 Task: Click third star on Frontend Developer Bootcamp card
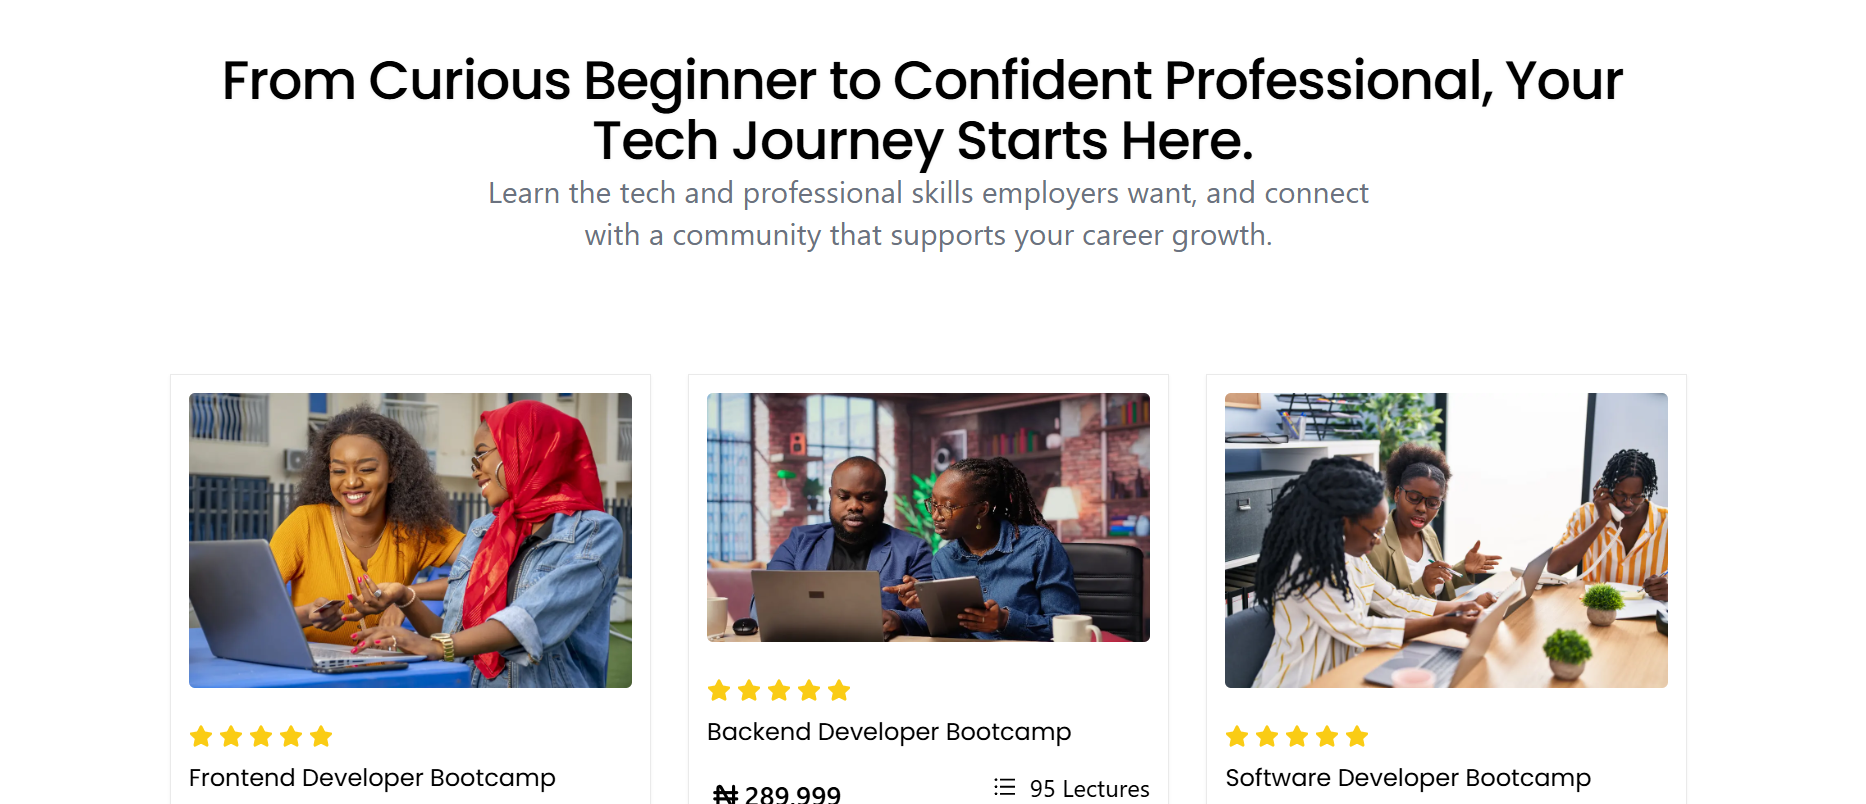(261, 737)
